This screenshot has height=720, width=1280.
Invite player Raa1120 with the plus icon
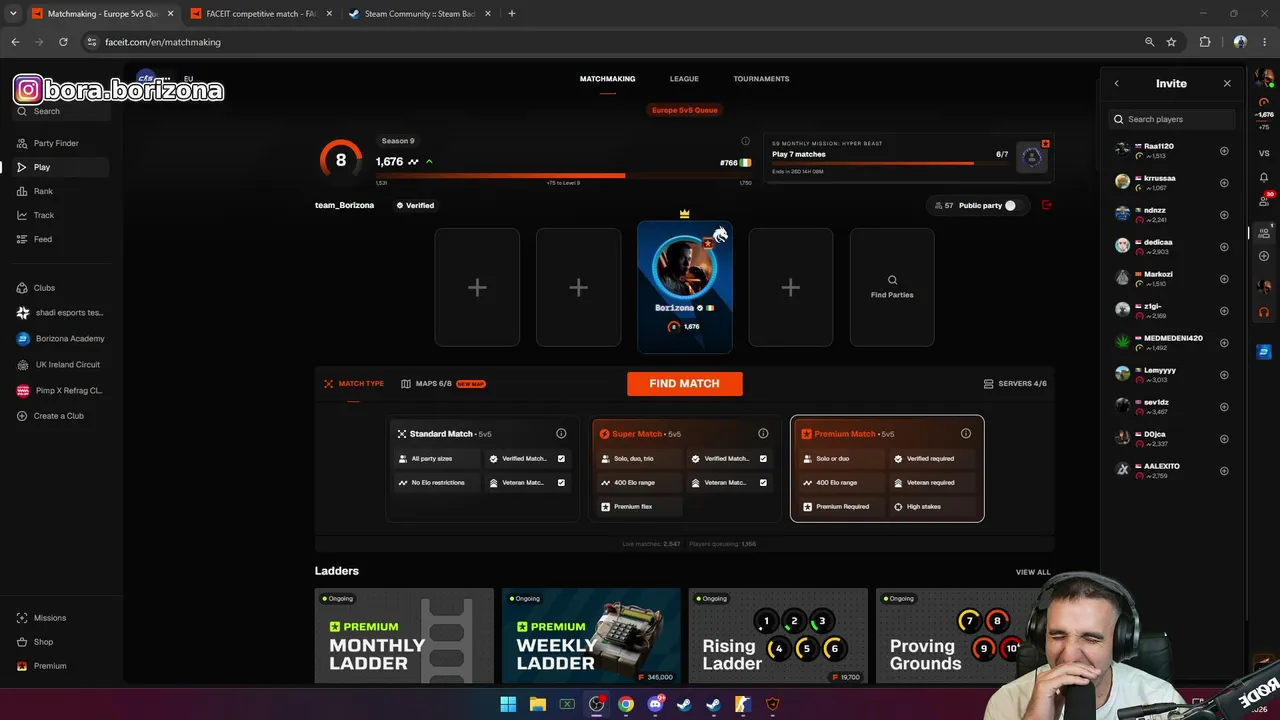pyautogui.click(x=1224, y=151)
